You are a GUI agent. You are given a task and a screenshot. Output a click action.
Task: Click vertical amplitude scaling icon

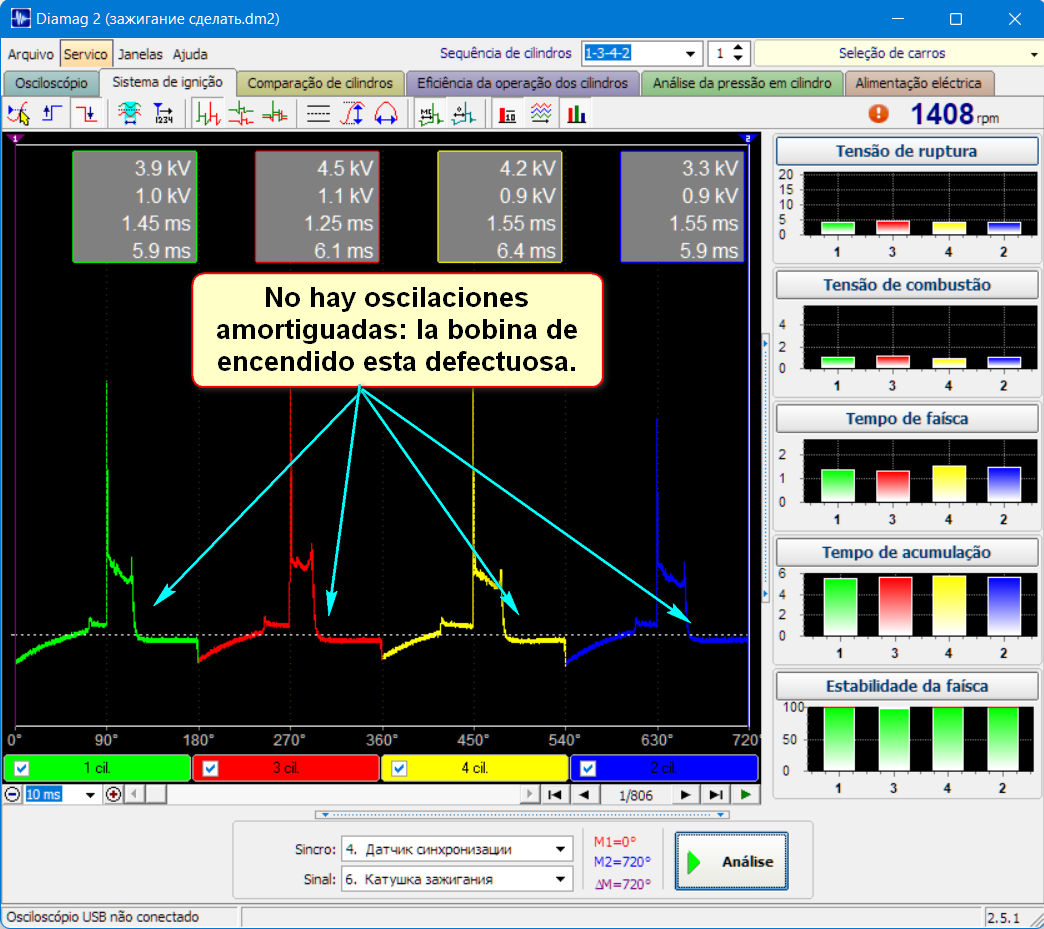[352, 114]
